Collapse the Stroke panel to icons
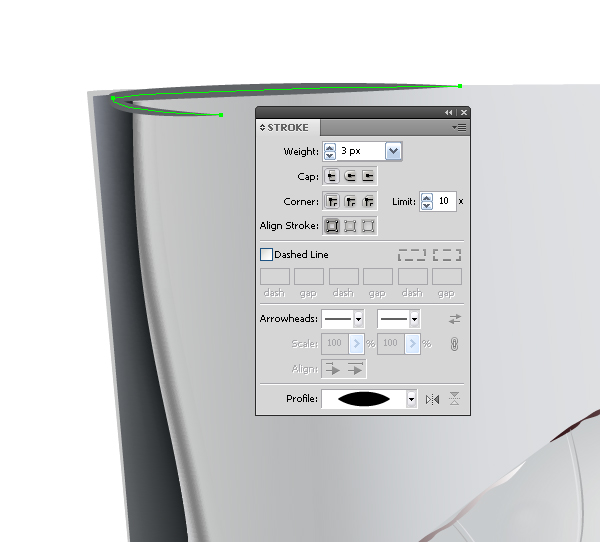 pyautogui.click(x=448, y=113)
